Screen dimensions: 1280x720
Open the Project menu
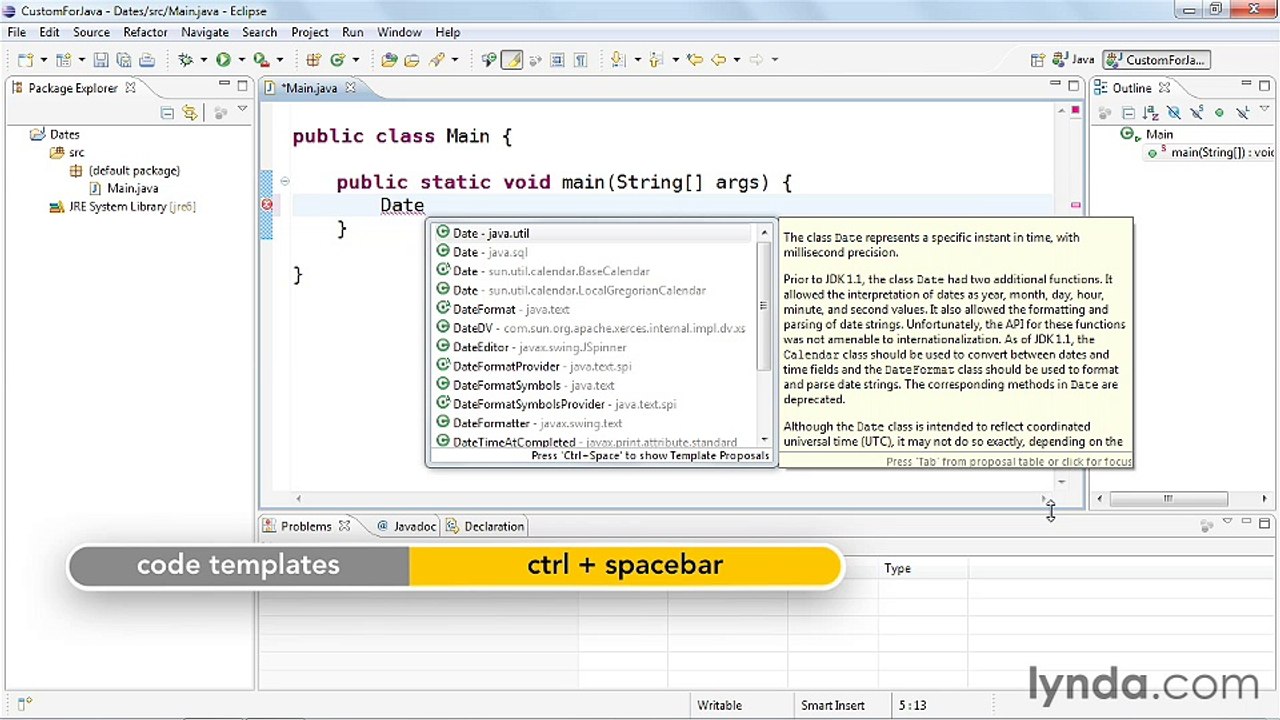[x=310, y=32]
